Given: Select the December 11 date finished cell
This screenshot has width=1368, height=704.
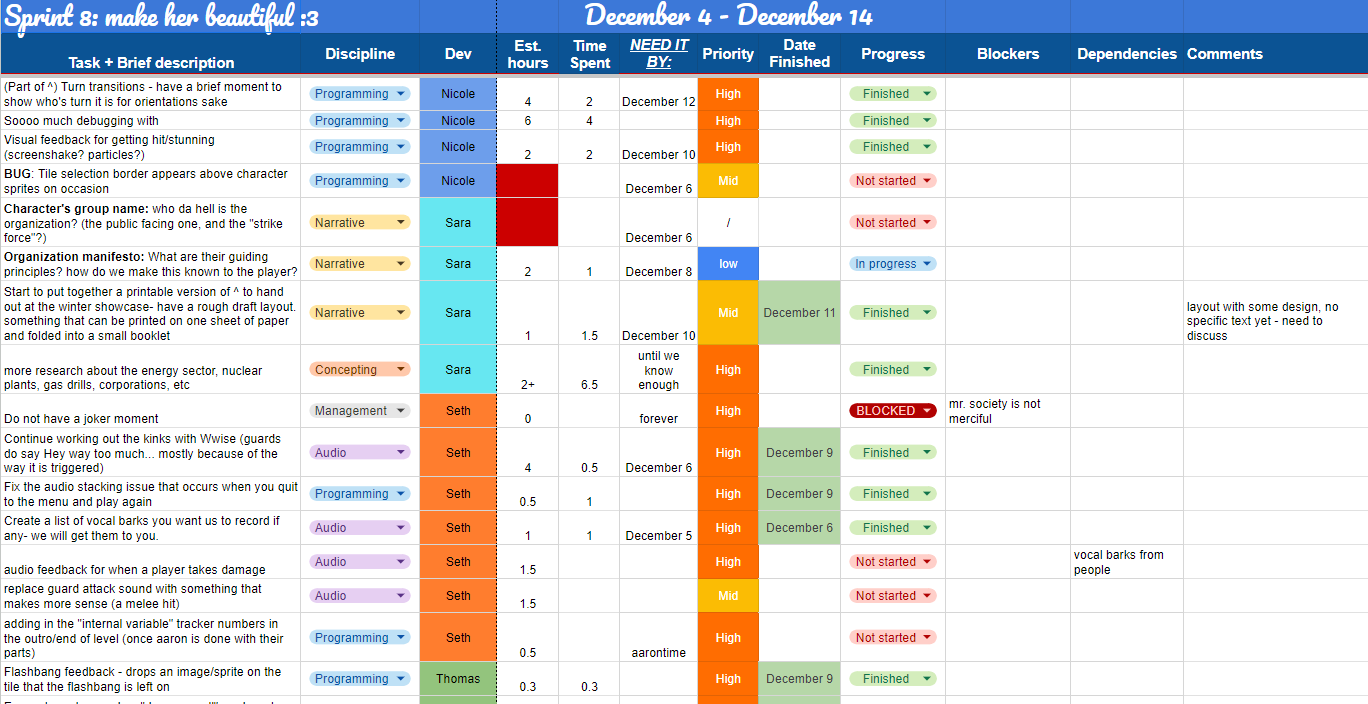Looking at the screenshot, I should pos(799,313).
